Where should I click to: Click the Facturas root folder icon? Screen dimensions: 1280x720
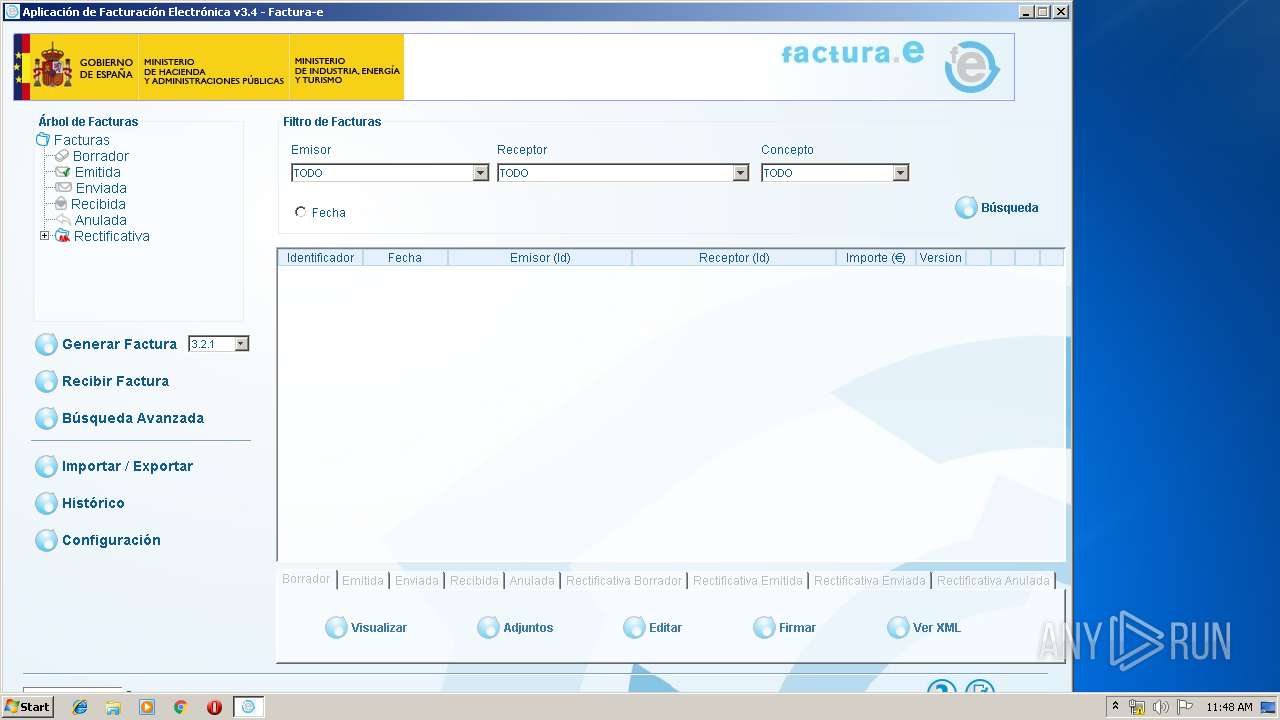43,140
